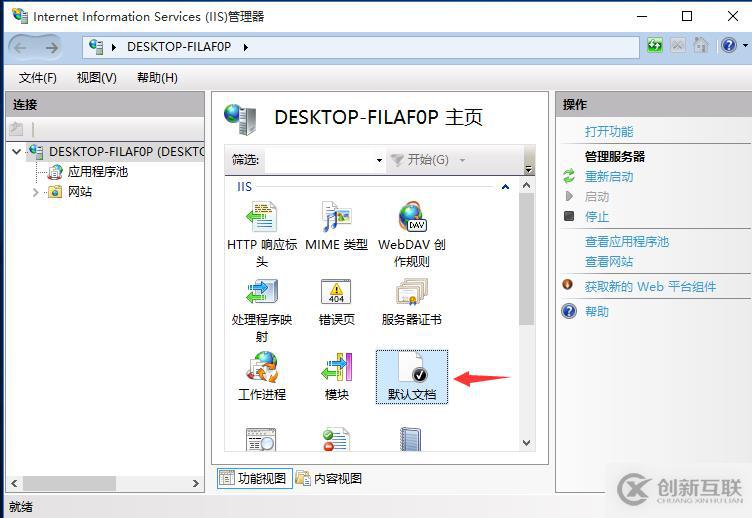Click the 查看网站 link
This screenshot has width=752, height=518.
tap(609, 261)
